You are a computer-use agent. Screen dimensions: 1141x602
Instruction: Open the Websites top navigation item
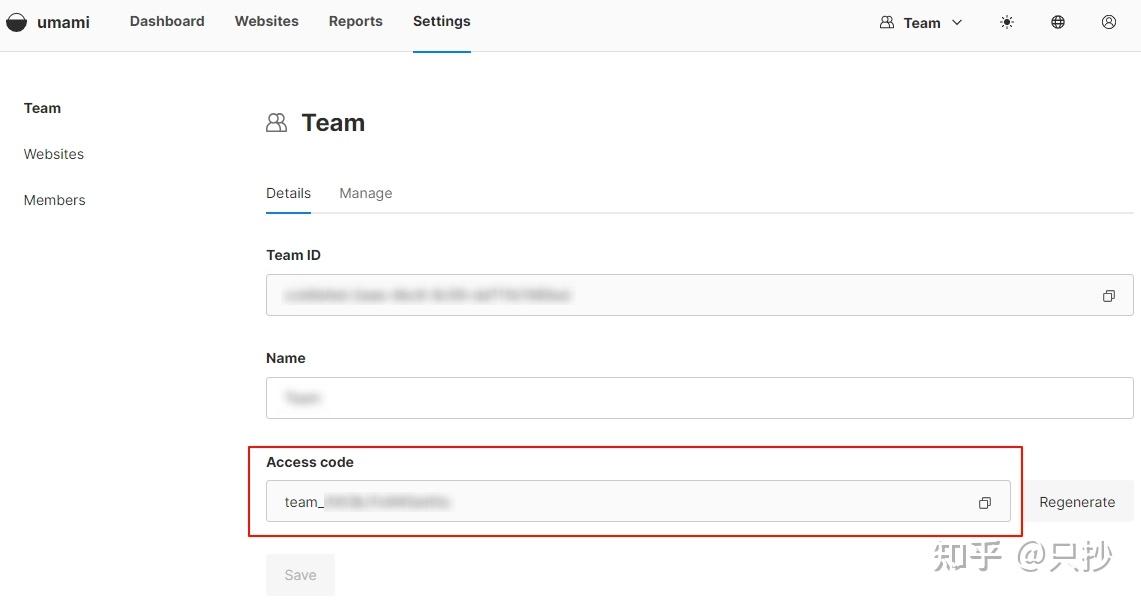click(266, 21)
